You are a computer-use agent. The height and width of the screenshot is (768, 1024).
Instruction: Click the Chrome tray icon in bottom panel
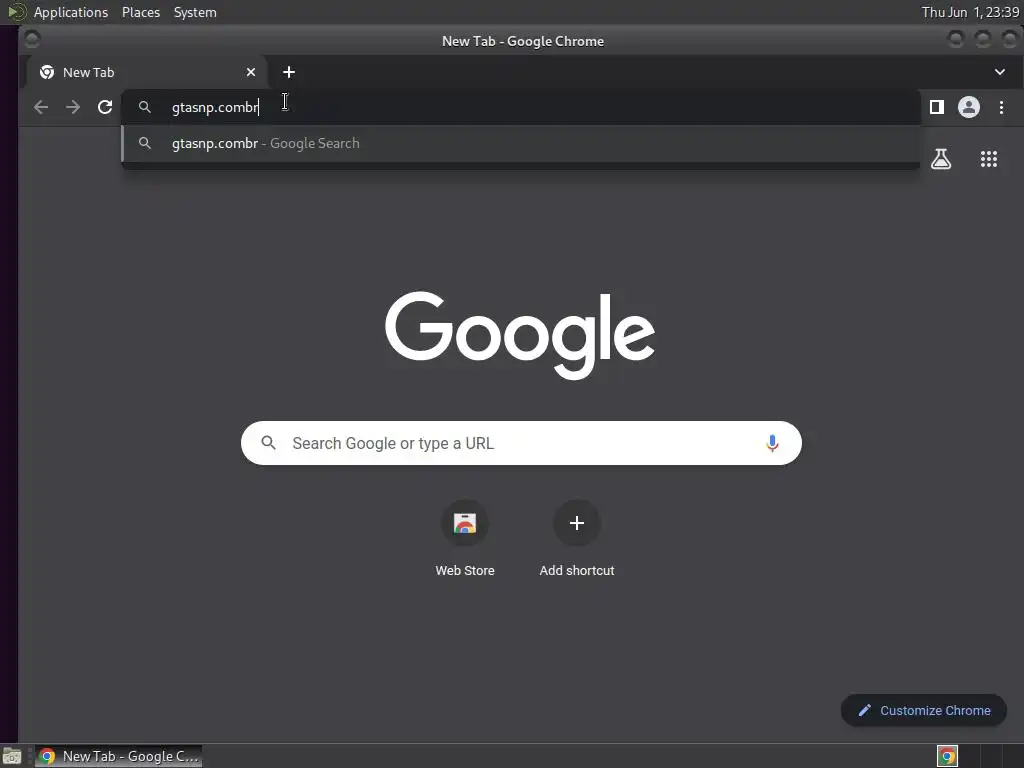947,756
